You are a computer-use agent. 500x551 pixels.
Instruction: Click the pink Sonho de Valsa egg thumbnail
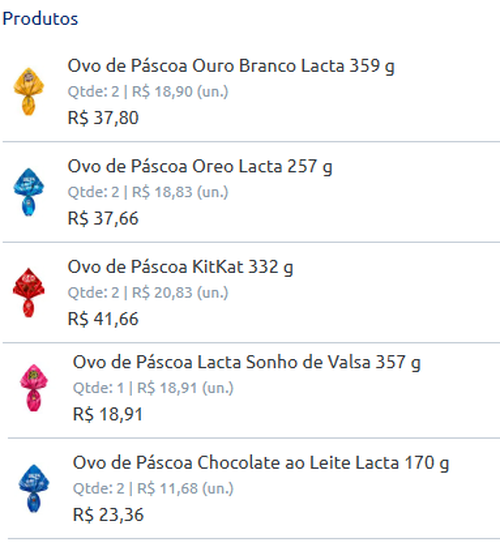[34, 388]
